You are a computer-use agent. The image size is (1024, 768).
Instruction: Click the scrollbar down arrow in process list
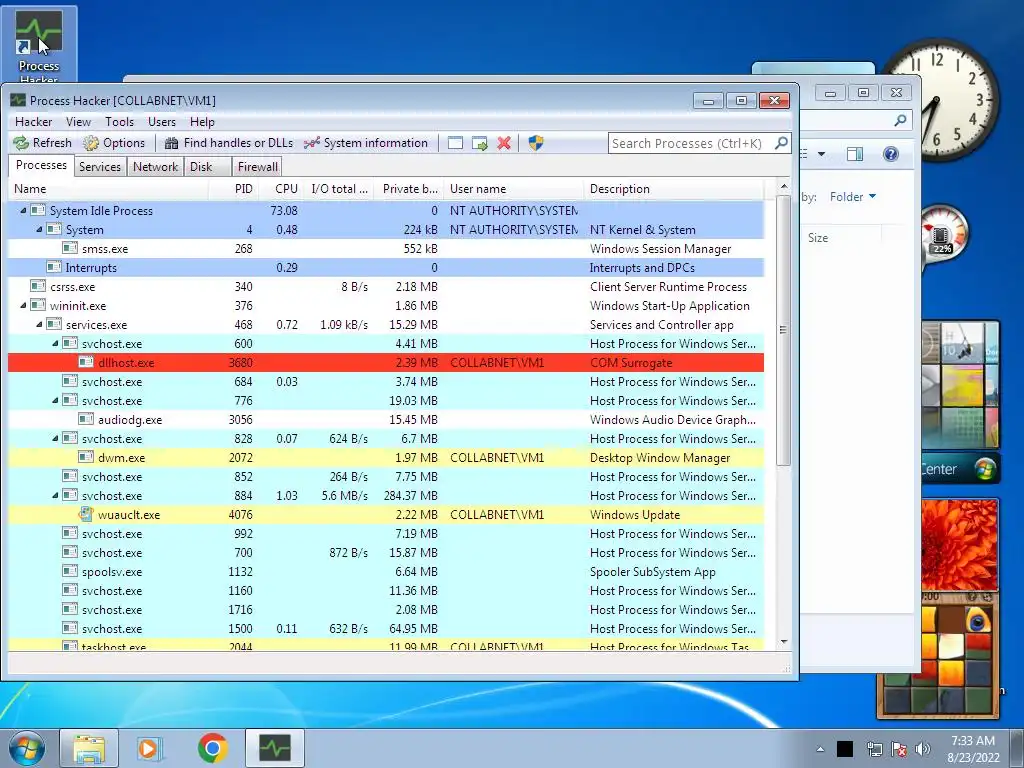784,642
